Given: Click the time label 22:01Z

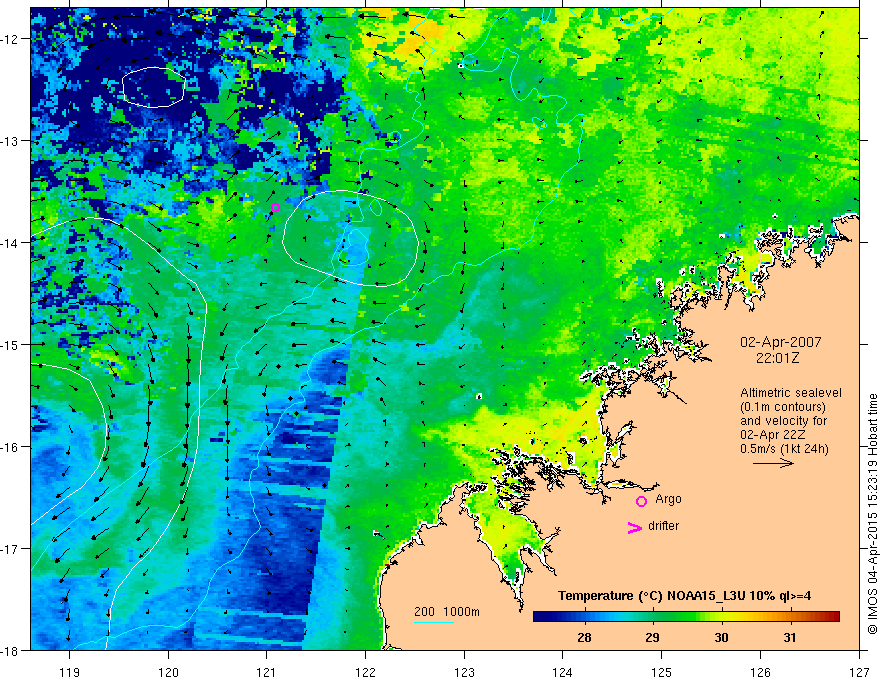Looking at the screenshot, I should pyautogui.click(x=777, y=358).
